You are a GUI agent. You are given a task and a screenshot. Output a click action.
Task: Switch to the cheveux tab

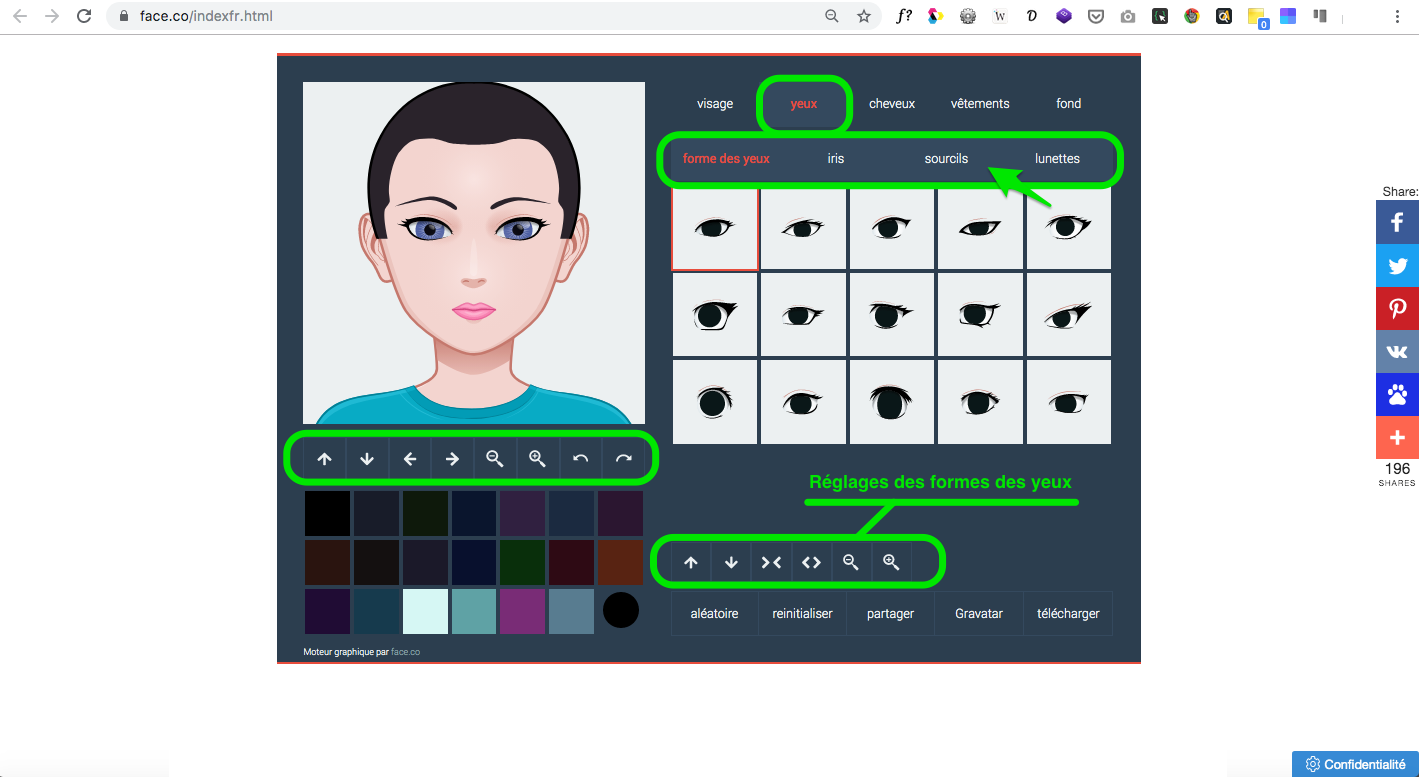(892, 103)
